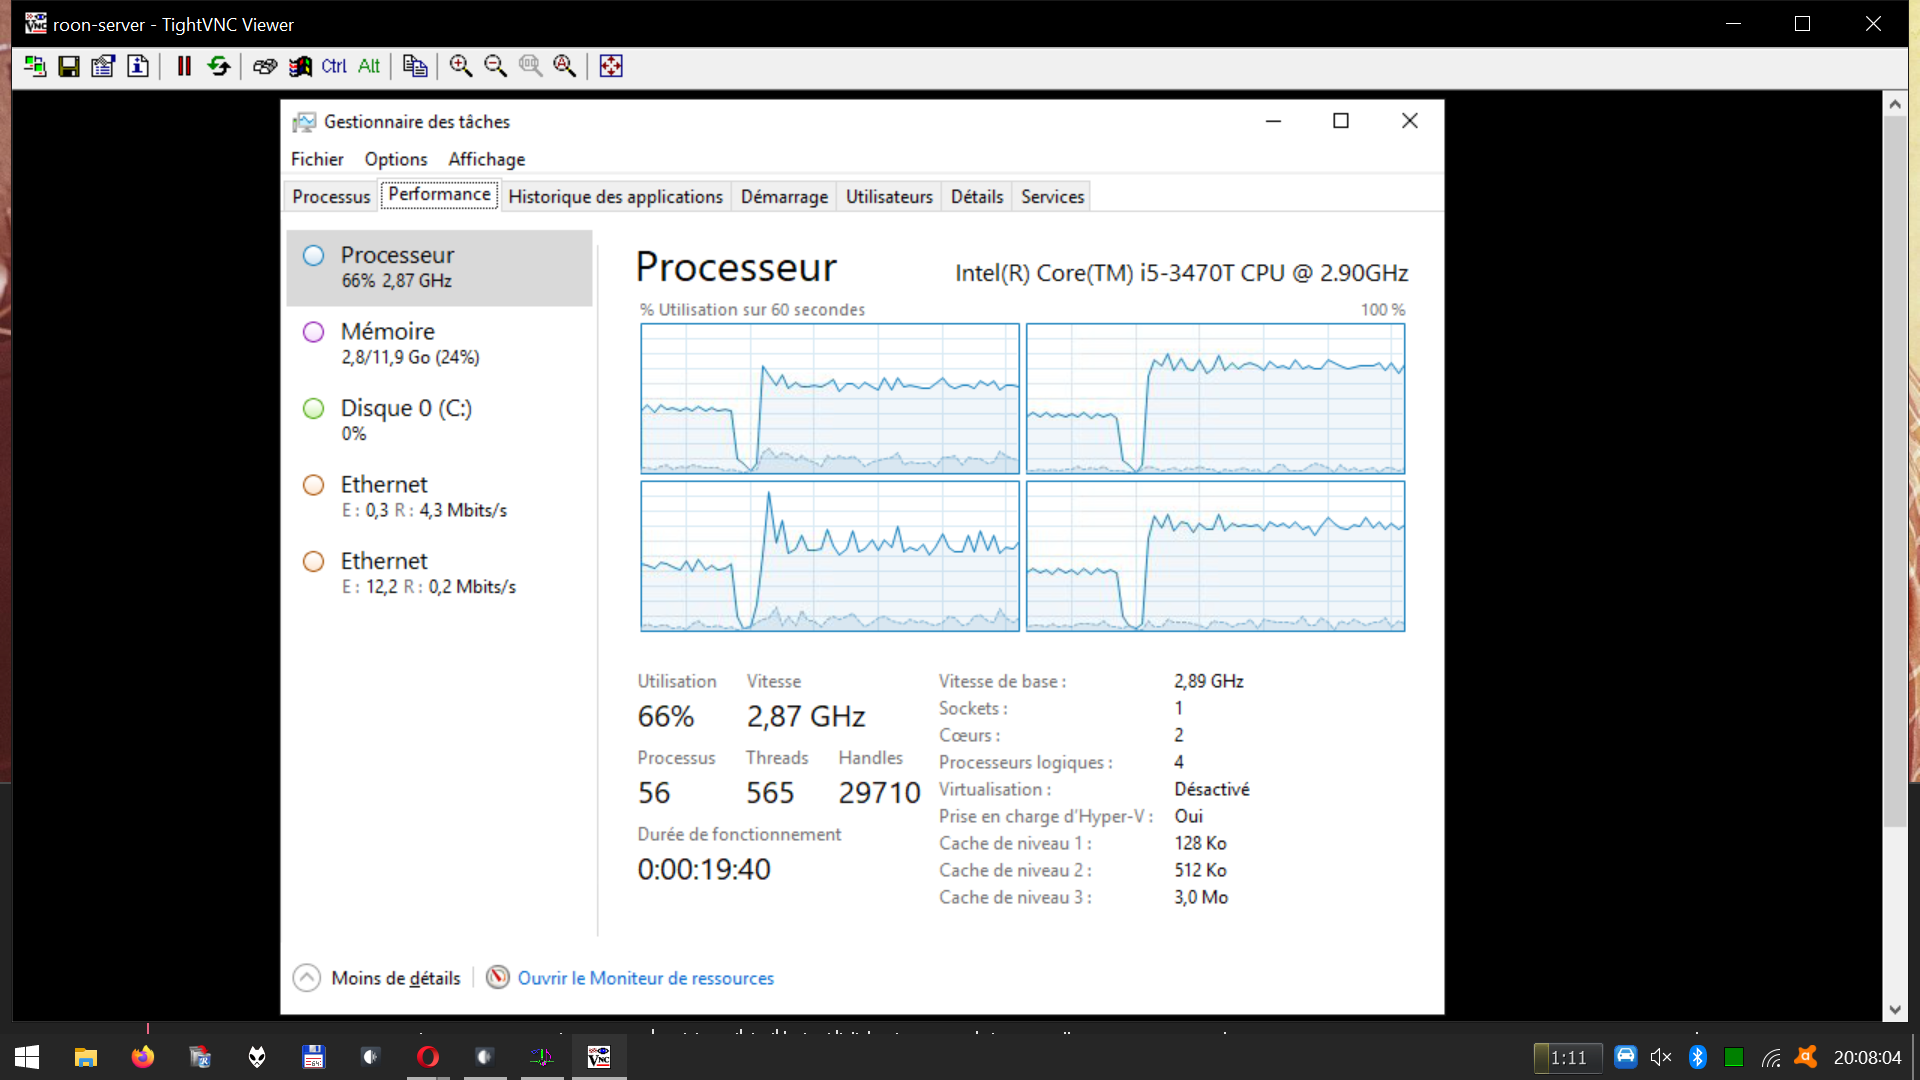Go to the Démarrage tab
This screenshot has height=1080, width=1920.
(x=784, y=197)
